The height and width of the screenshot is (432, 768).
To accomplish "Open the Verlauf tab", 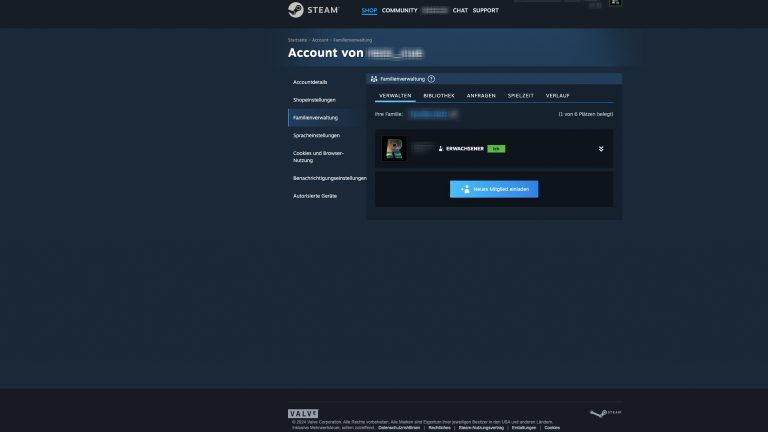I will point(558,95).
